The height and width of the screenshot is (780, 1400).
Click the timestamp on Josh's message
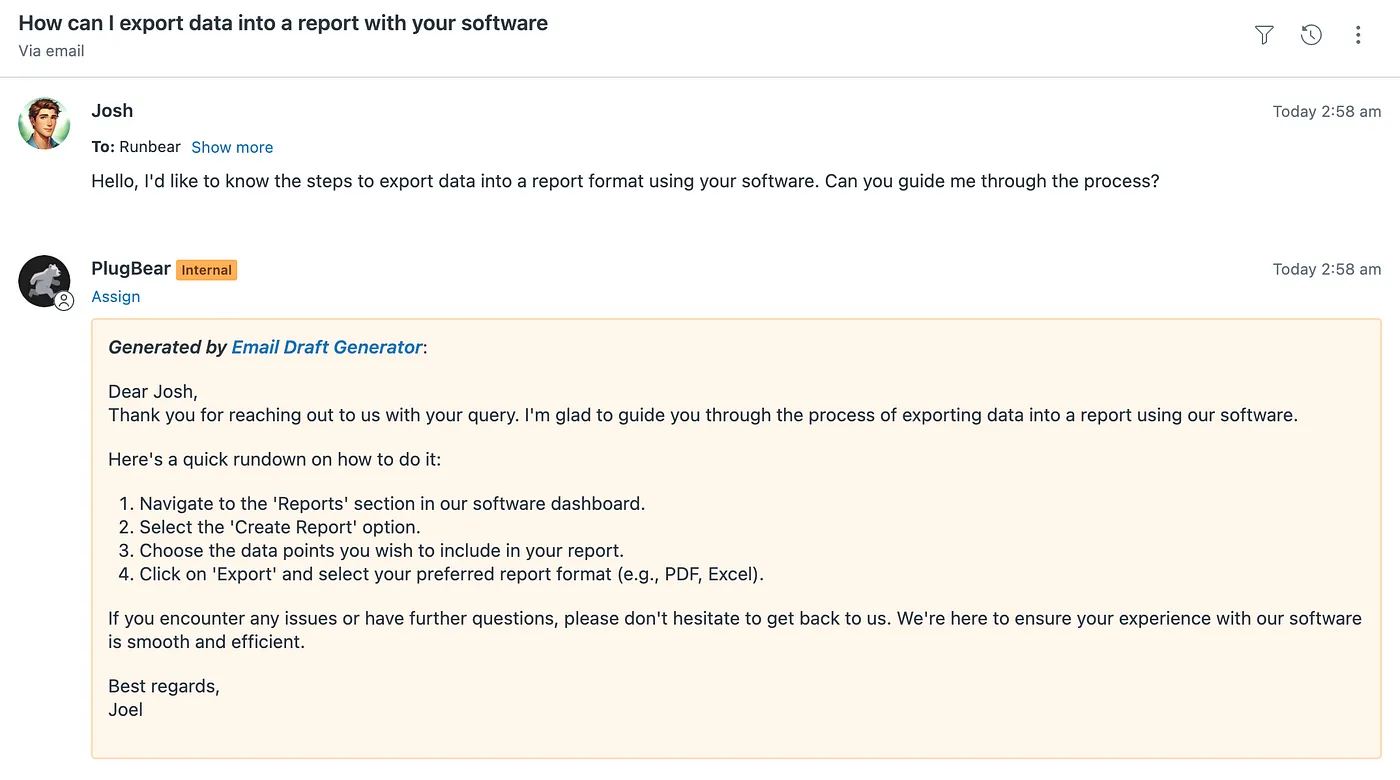1326,112
